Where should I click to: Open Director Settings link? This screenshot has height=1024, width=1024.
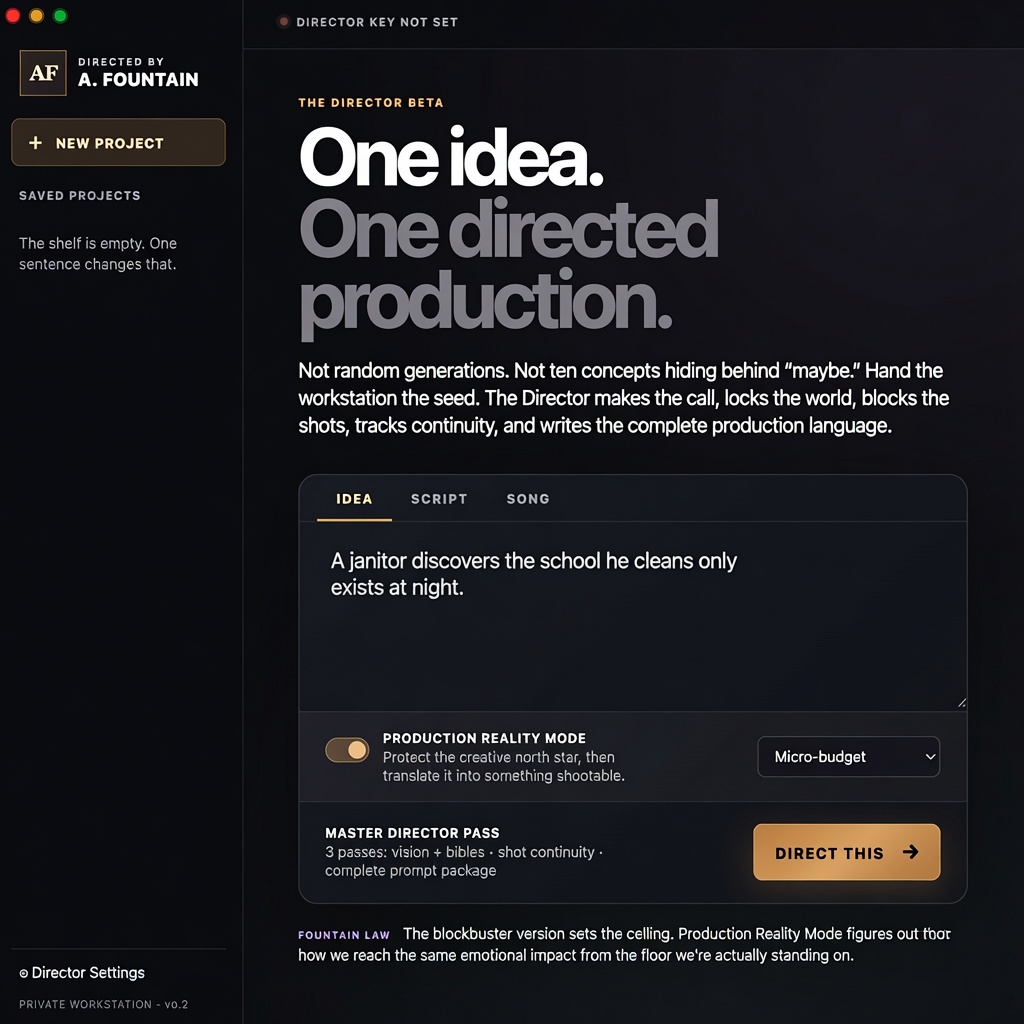(82, 972)
